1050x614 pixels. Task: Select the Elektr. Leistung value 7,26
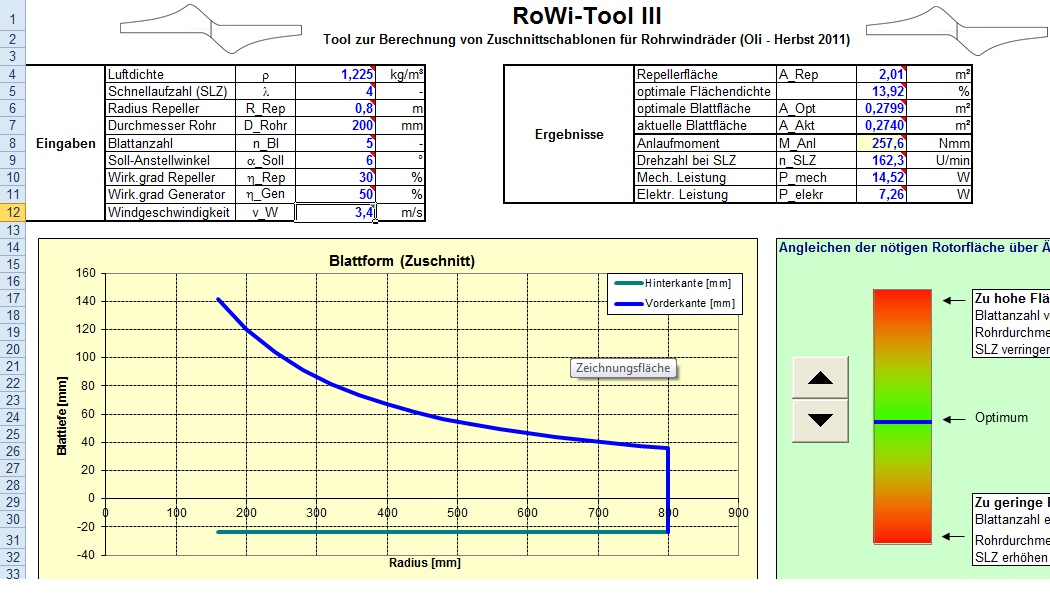(885, 195)
